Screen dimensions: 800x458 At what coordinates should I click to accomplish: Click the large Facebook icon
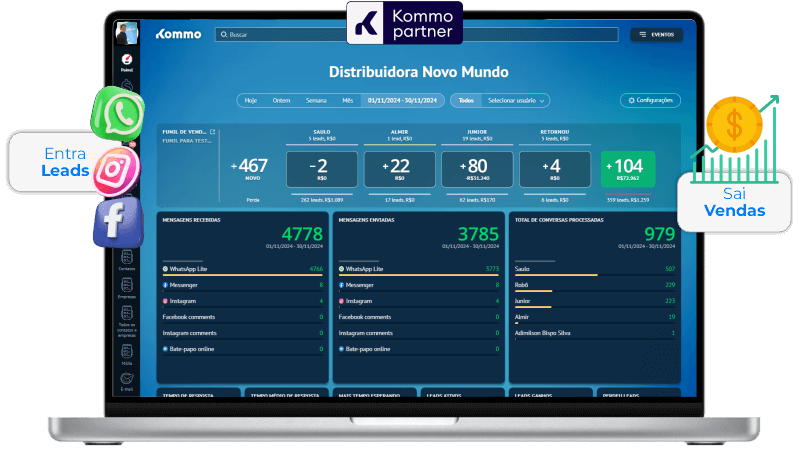point(118,222)
